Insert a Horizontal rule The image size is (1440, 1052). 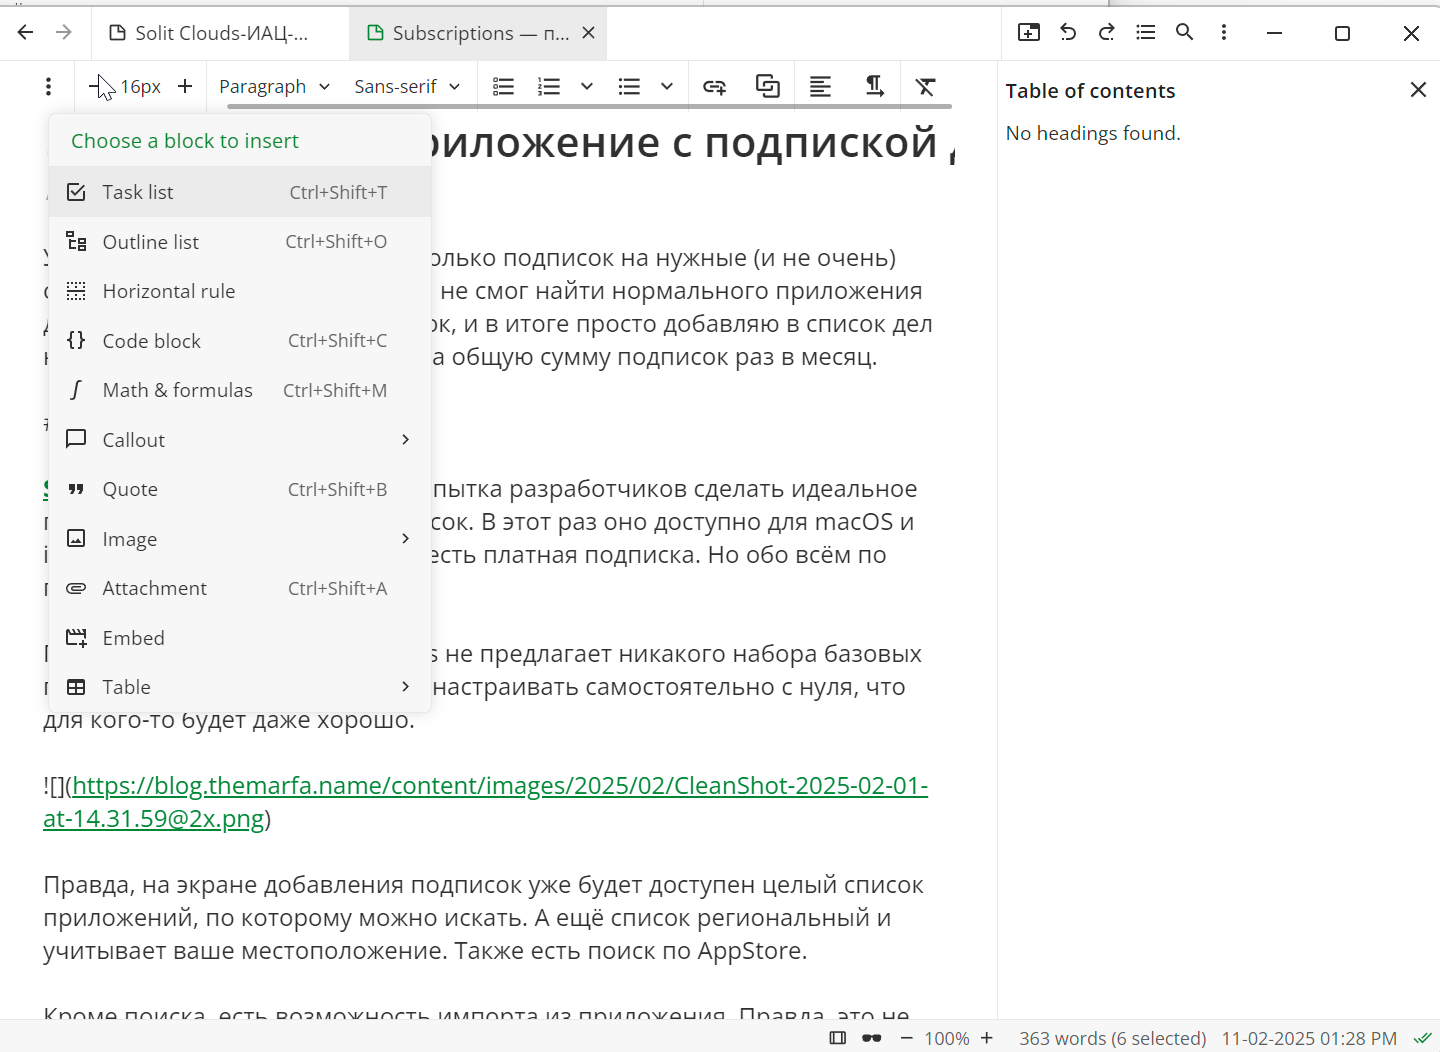[240, 291]
